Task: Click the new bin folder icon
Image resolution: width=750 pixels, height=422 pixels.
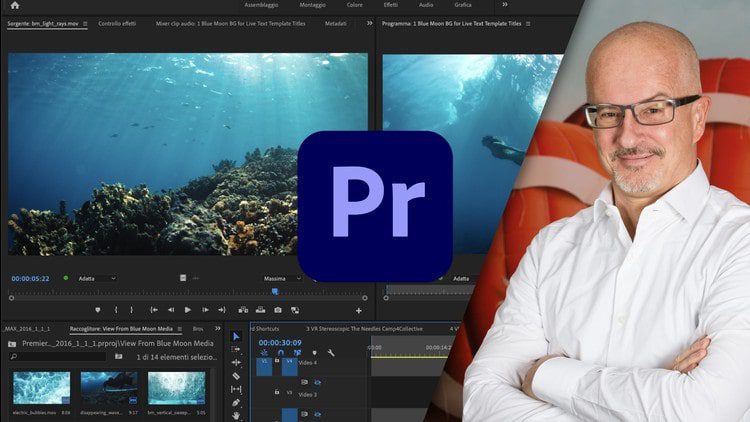Action: (x=118, y=356)
